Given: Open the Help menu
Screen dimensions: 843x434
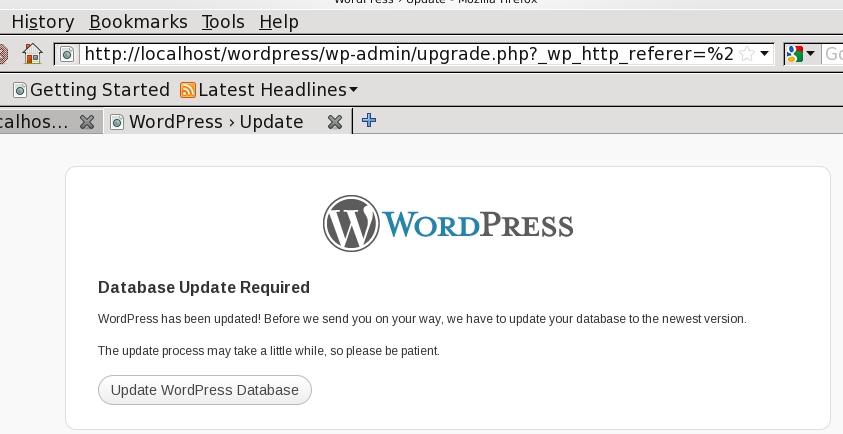Looking at the screenshot, I should pos(278,21).
